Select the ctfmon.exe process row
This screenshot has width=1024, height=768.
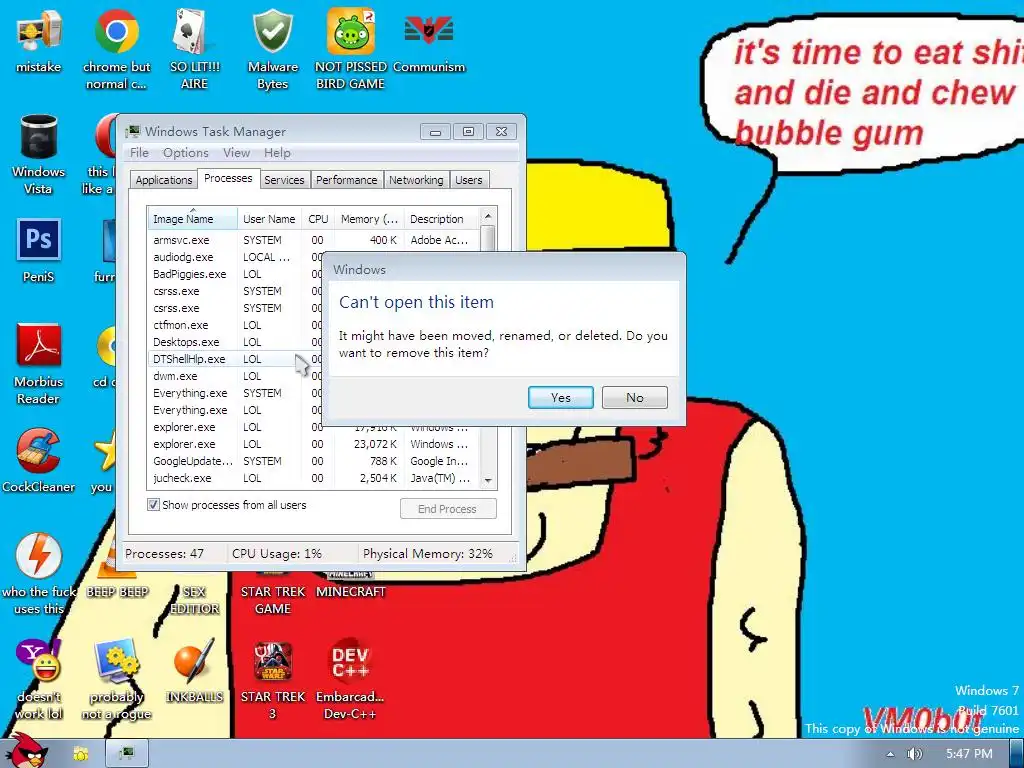pyautogui.click(x=235, y=325)
